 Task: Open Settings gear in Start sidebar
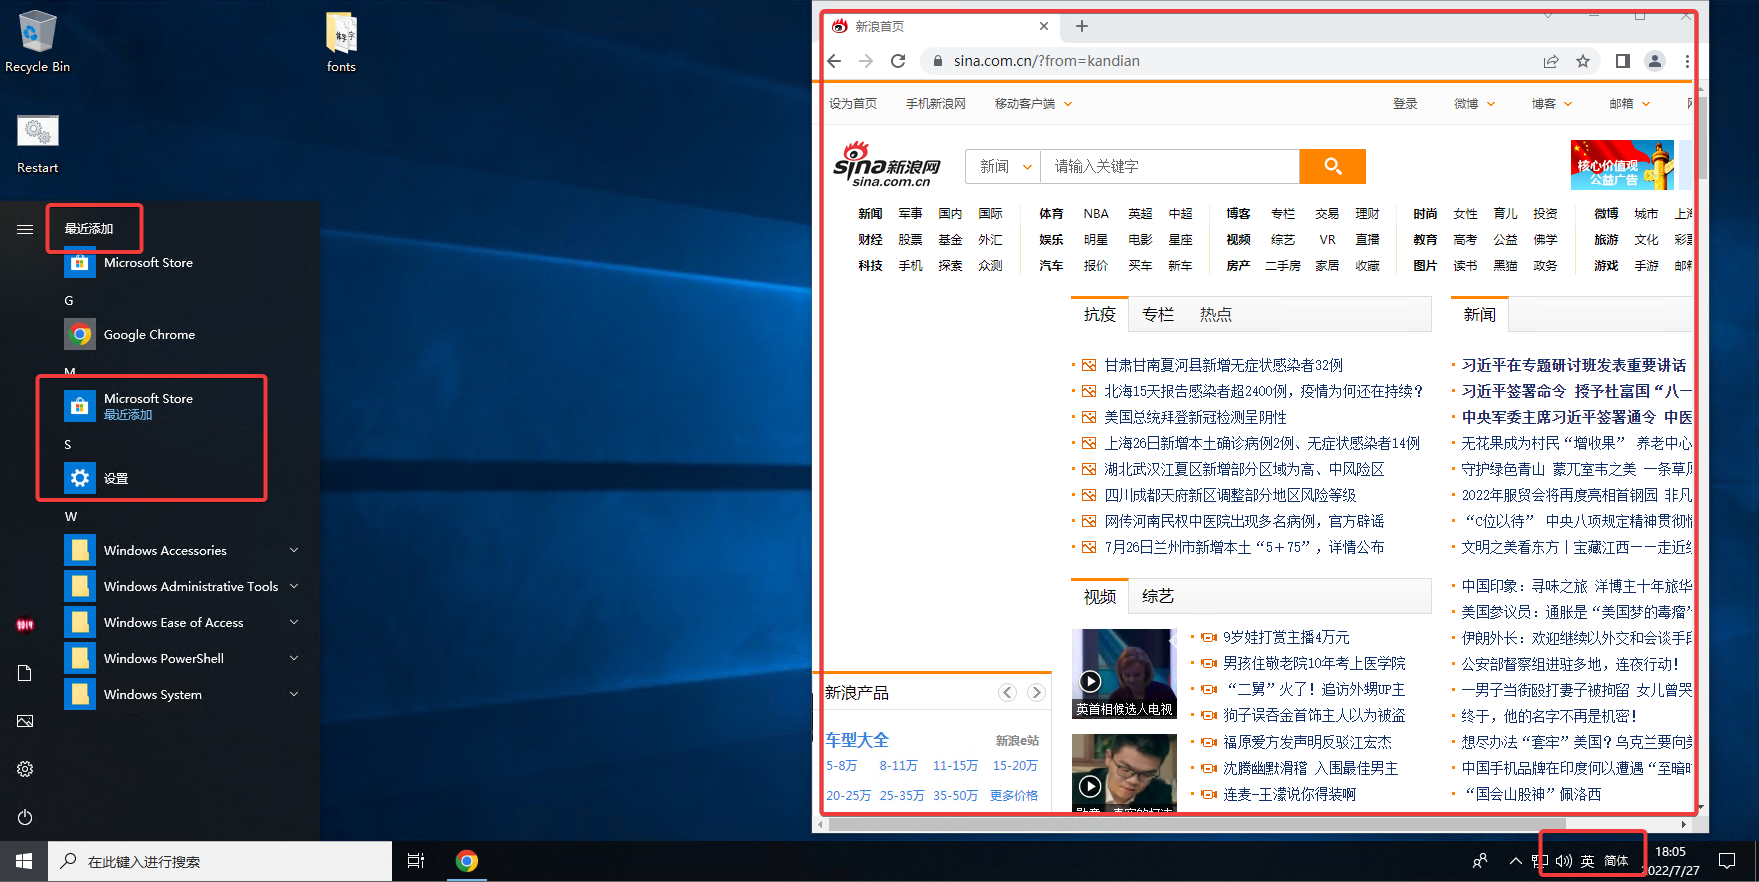[25, 769]
